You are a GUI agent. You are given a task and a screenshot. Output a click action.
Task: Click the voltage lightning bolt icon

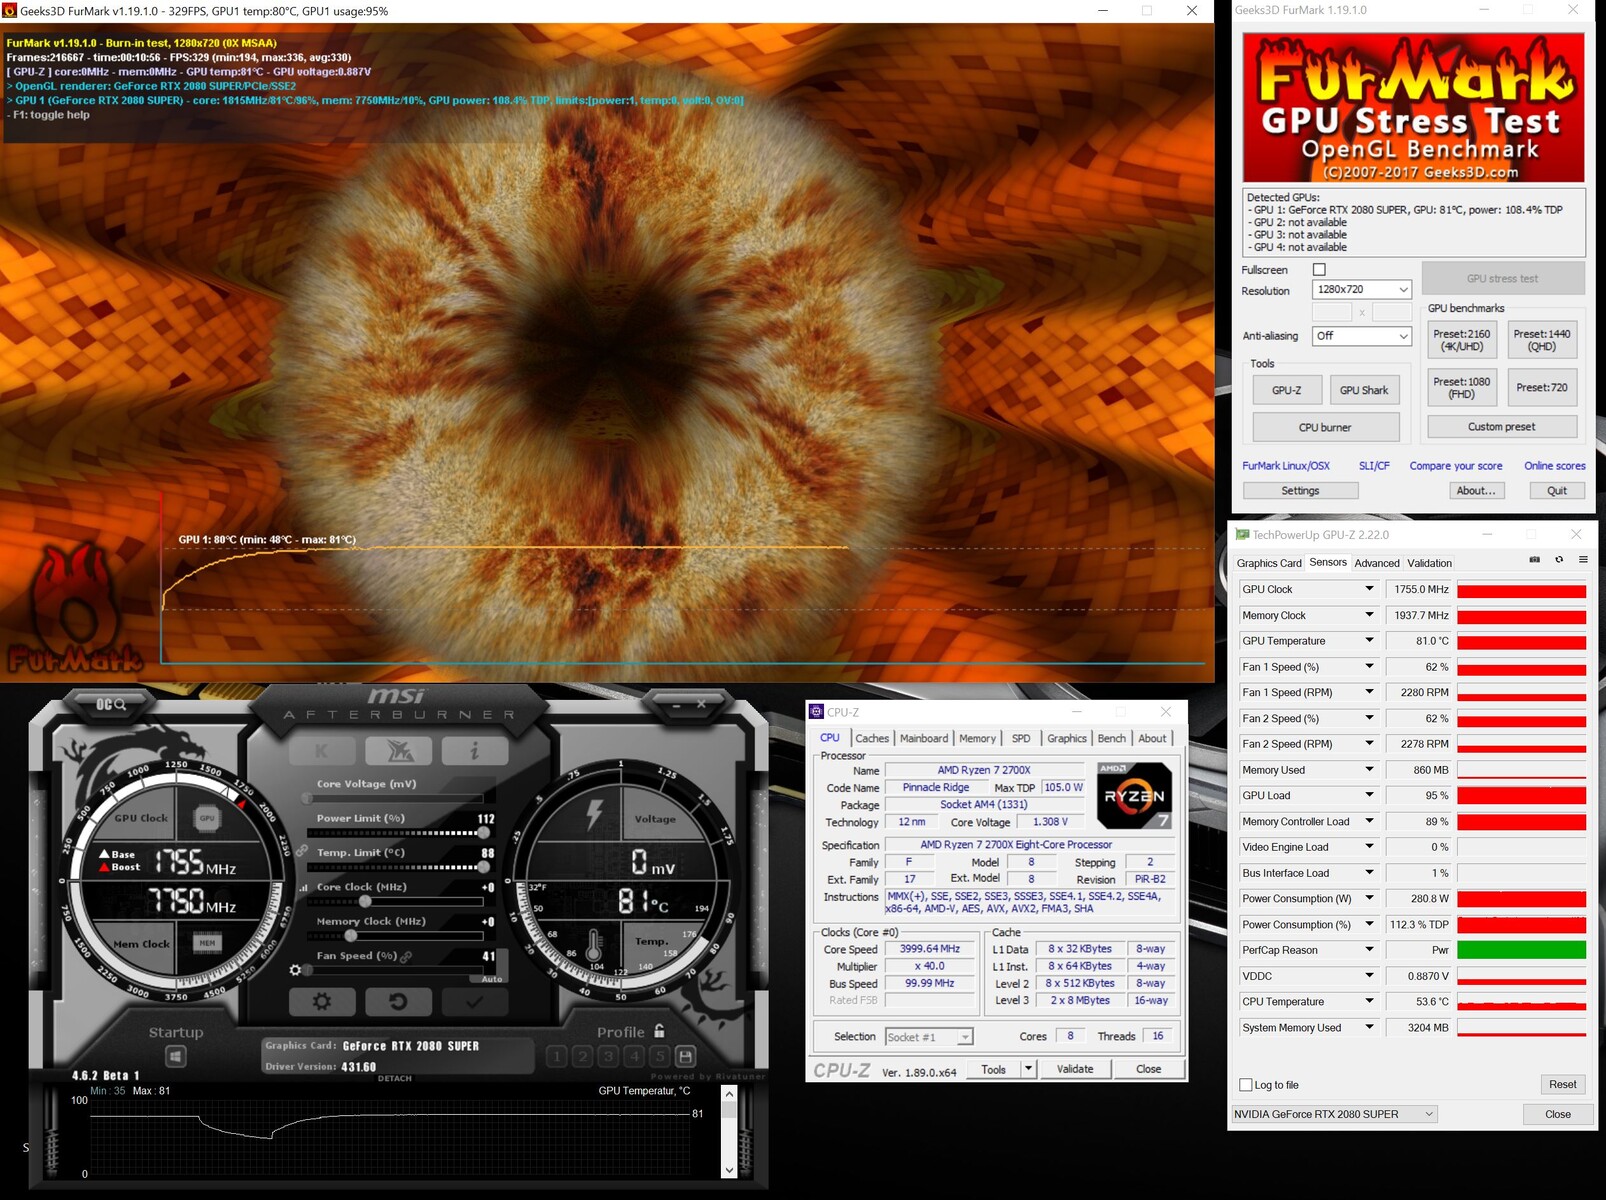pyautogui.click(x=594, y=814)
